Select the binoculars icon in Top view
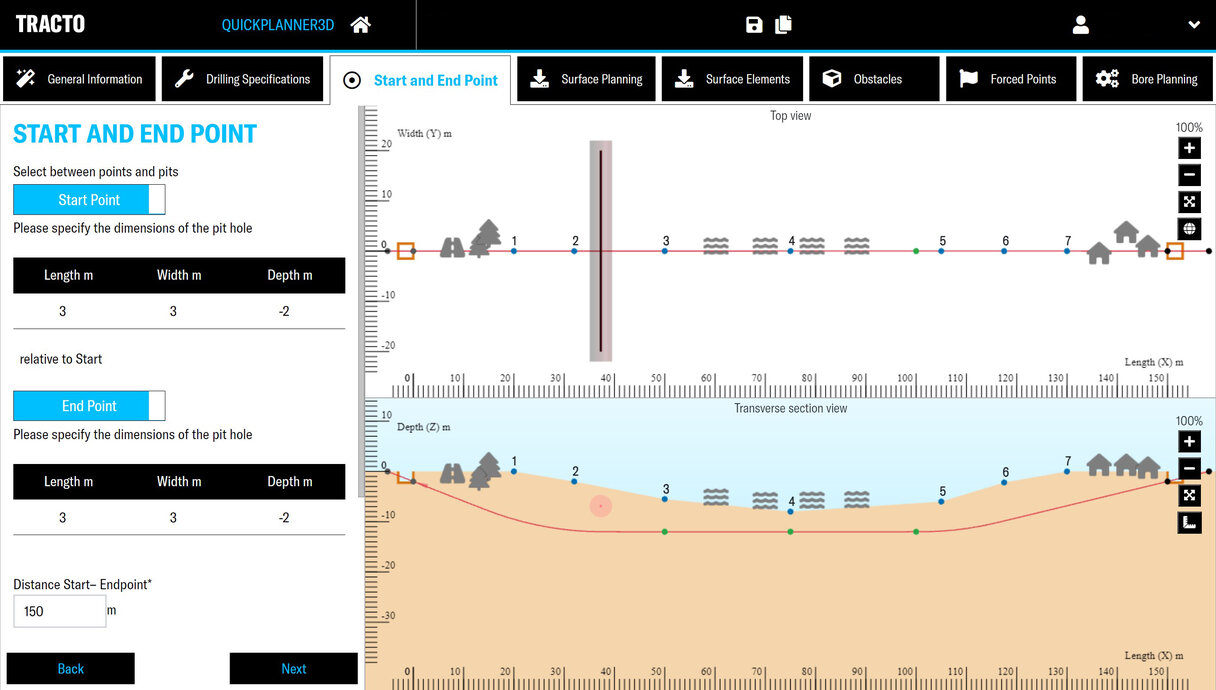This screenshot has height=690, width=1216. coord(453,247)
